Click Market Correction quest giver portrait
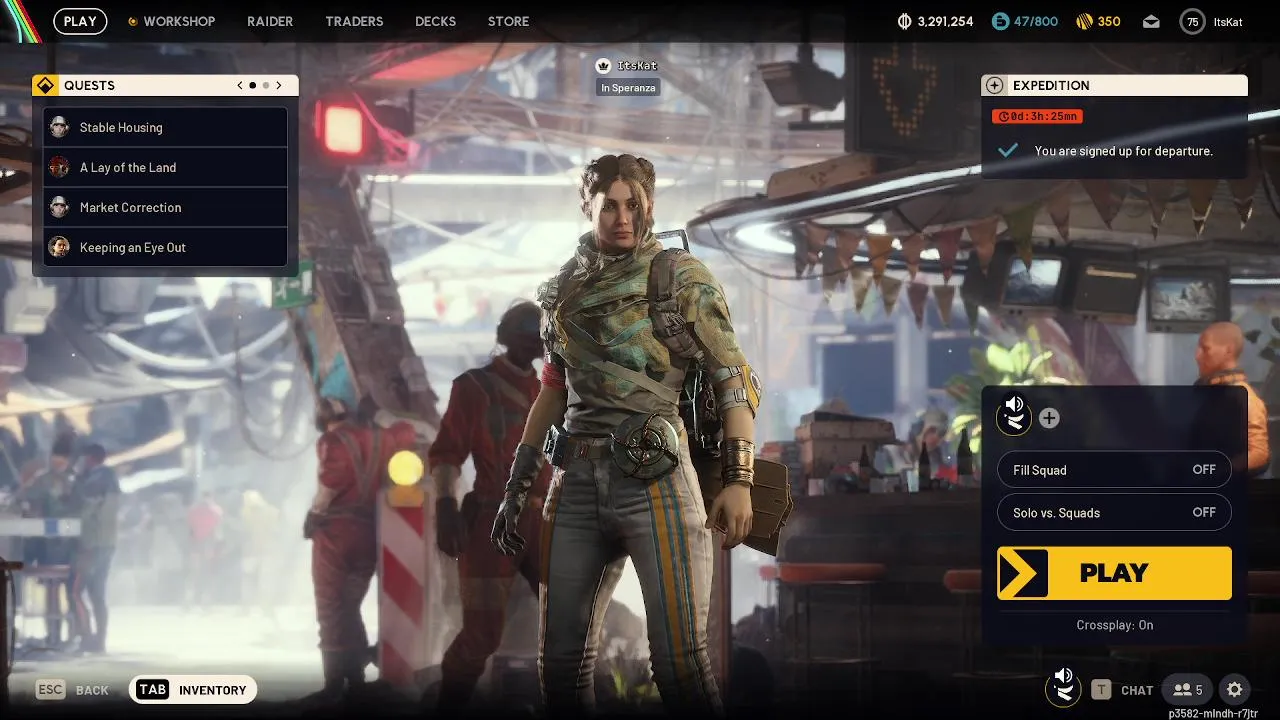The width and height of the screenshot is (1280, 720). click(x=59, y=207)
